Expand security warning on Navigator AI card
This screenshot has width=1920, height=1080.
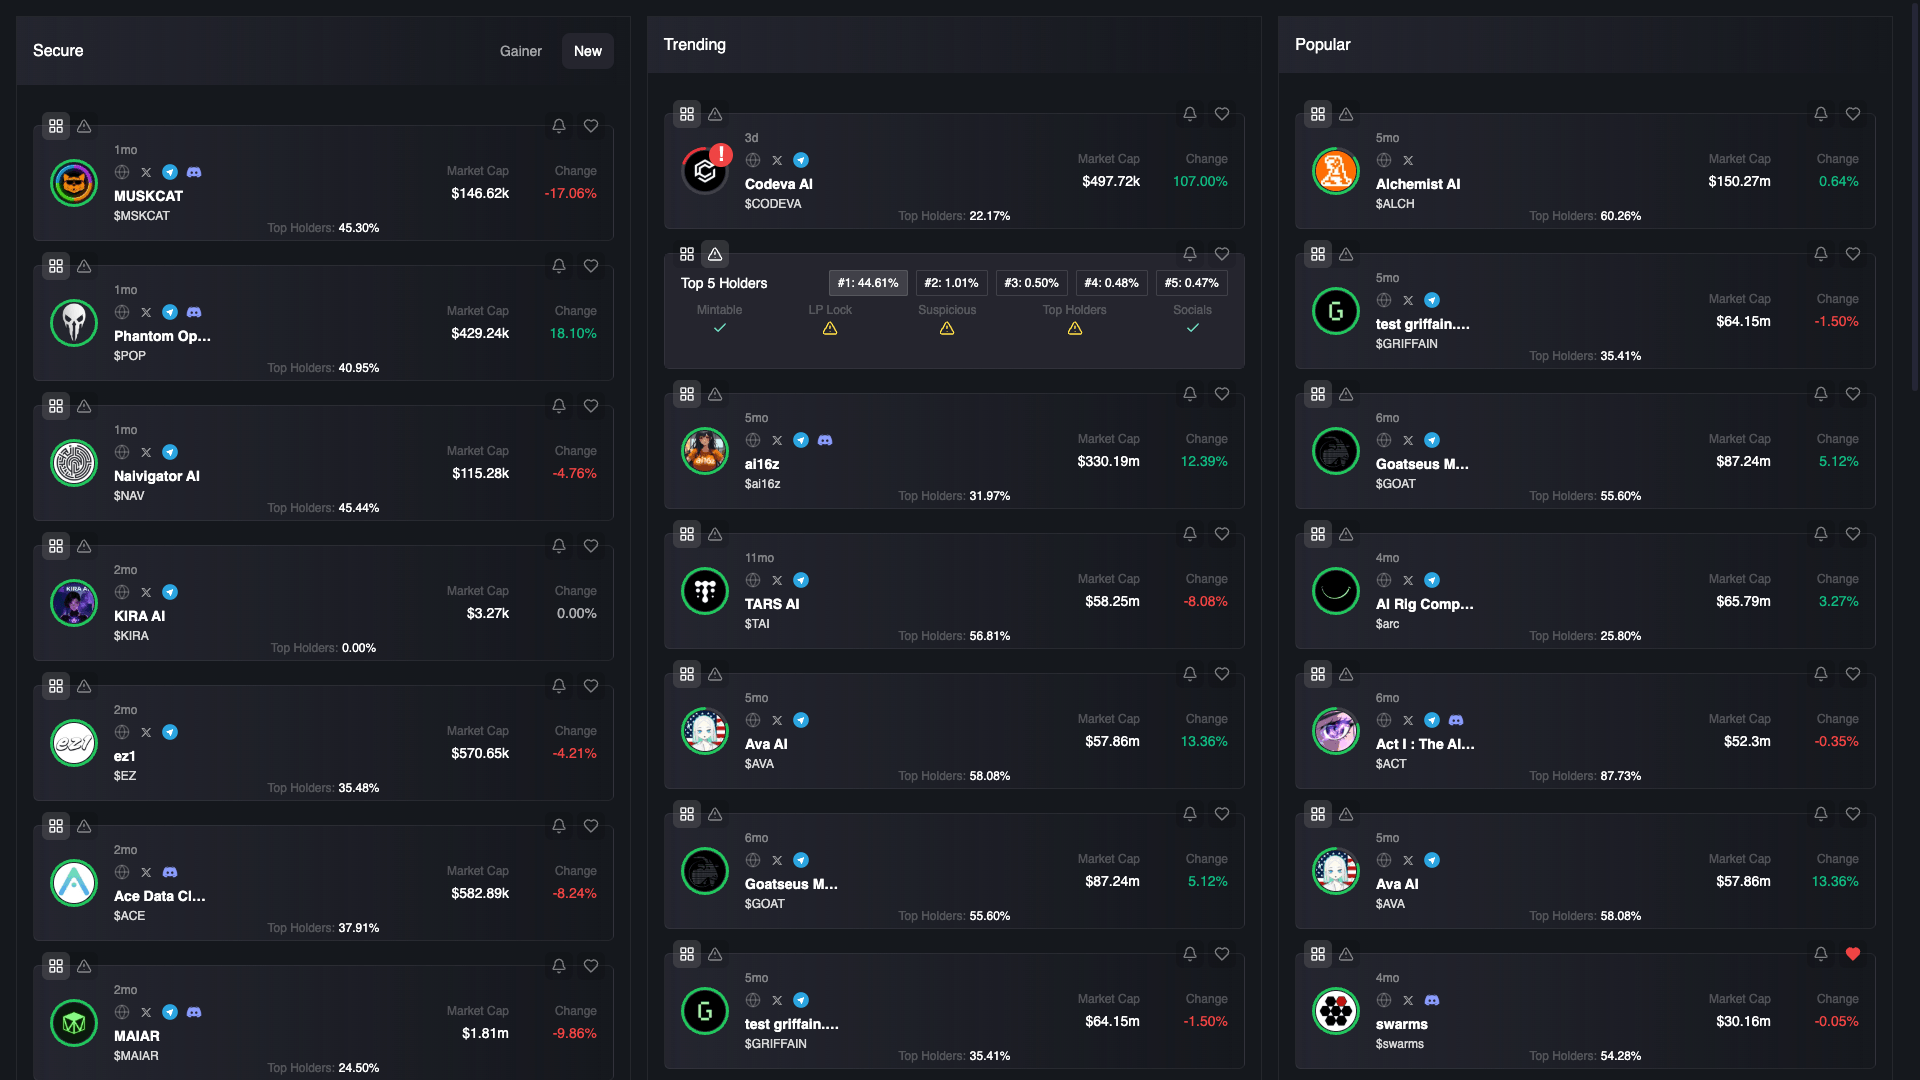pos(84,406)
